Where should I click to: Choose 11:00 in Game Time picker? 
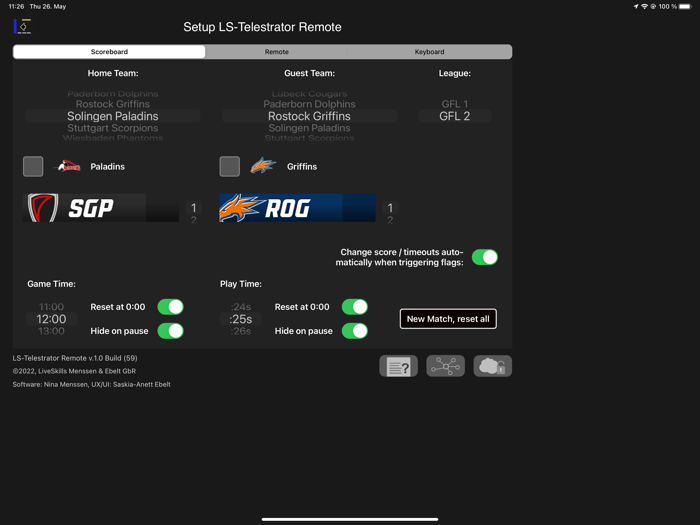[51, 307]
